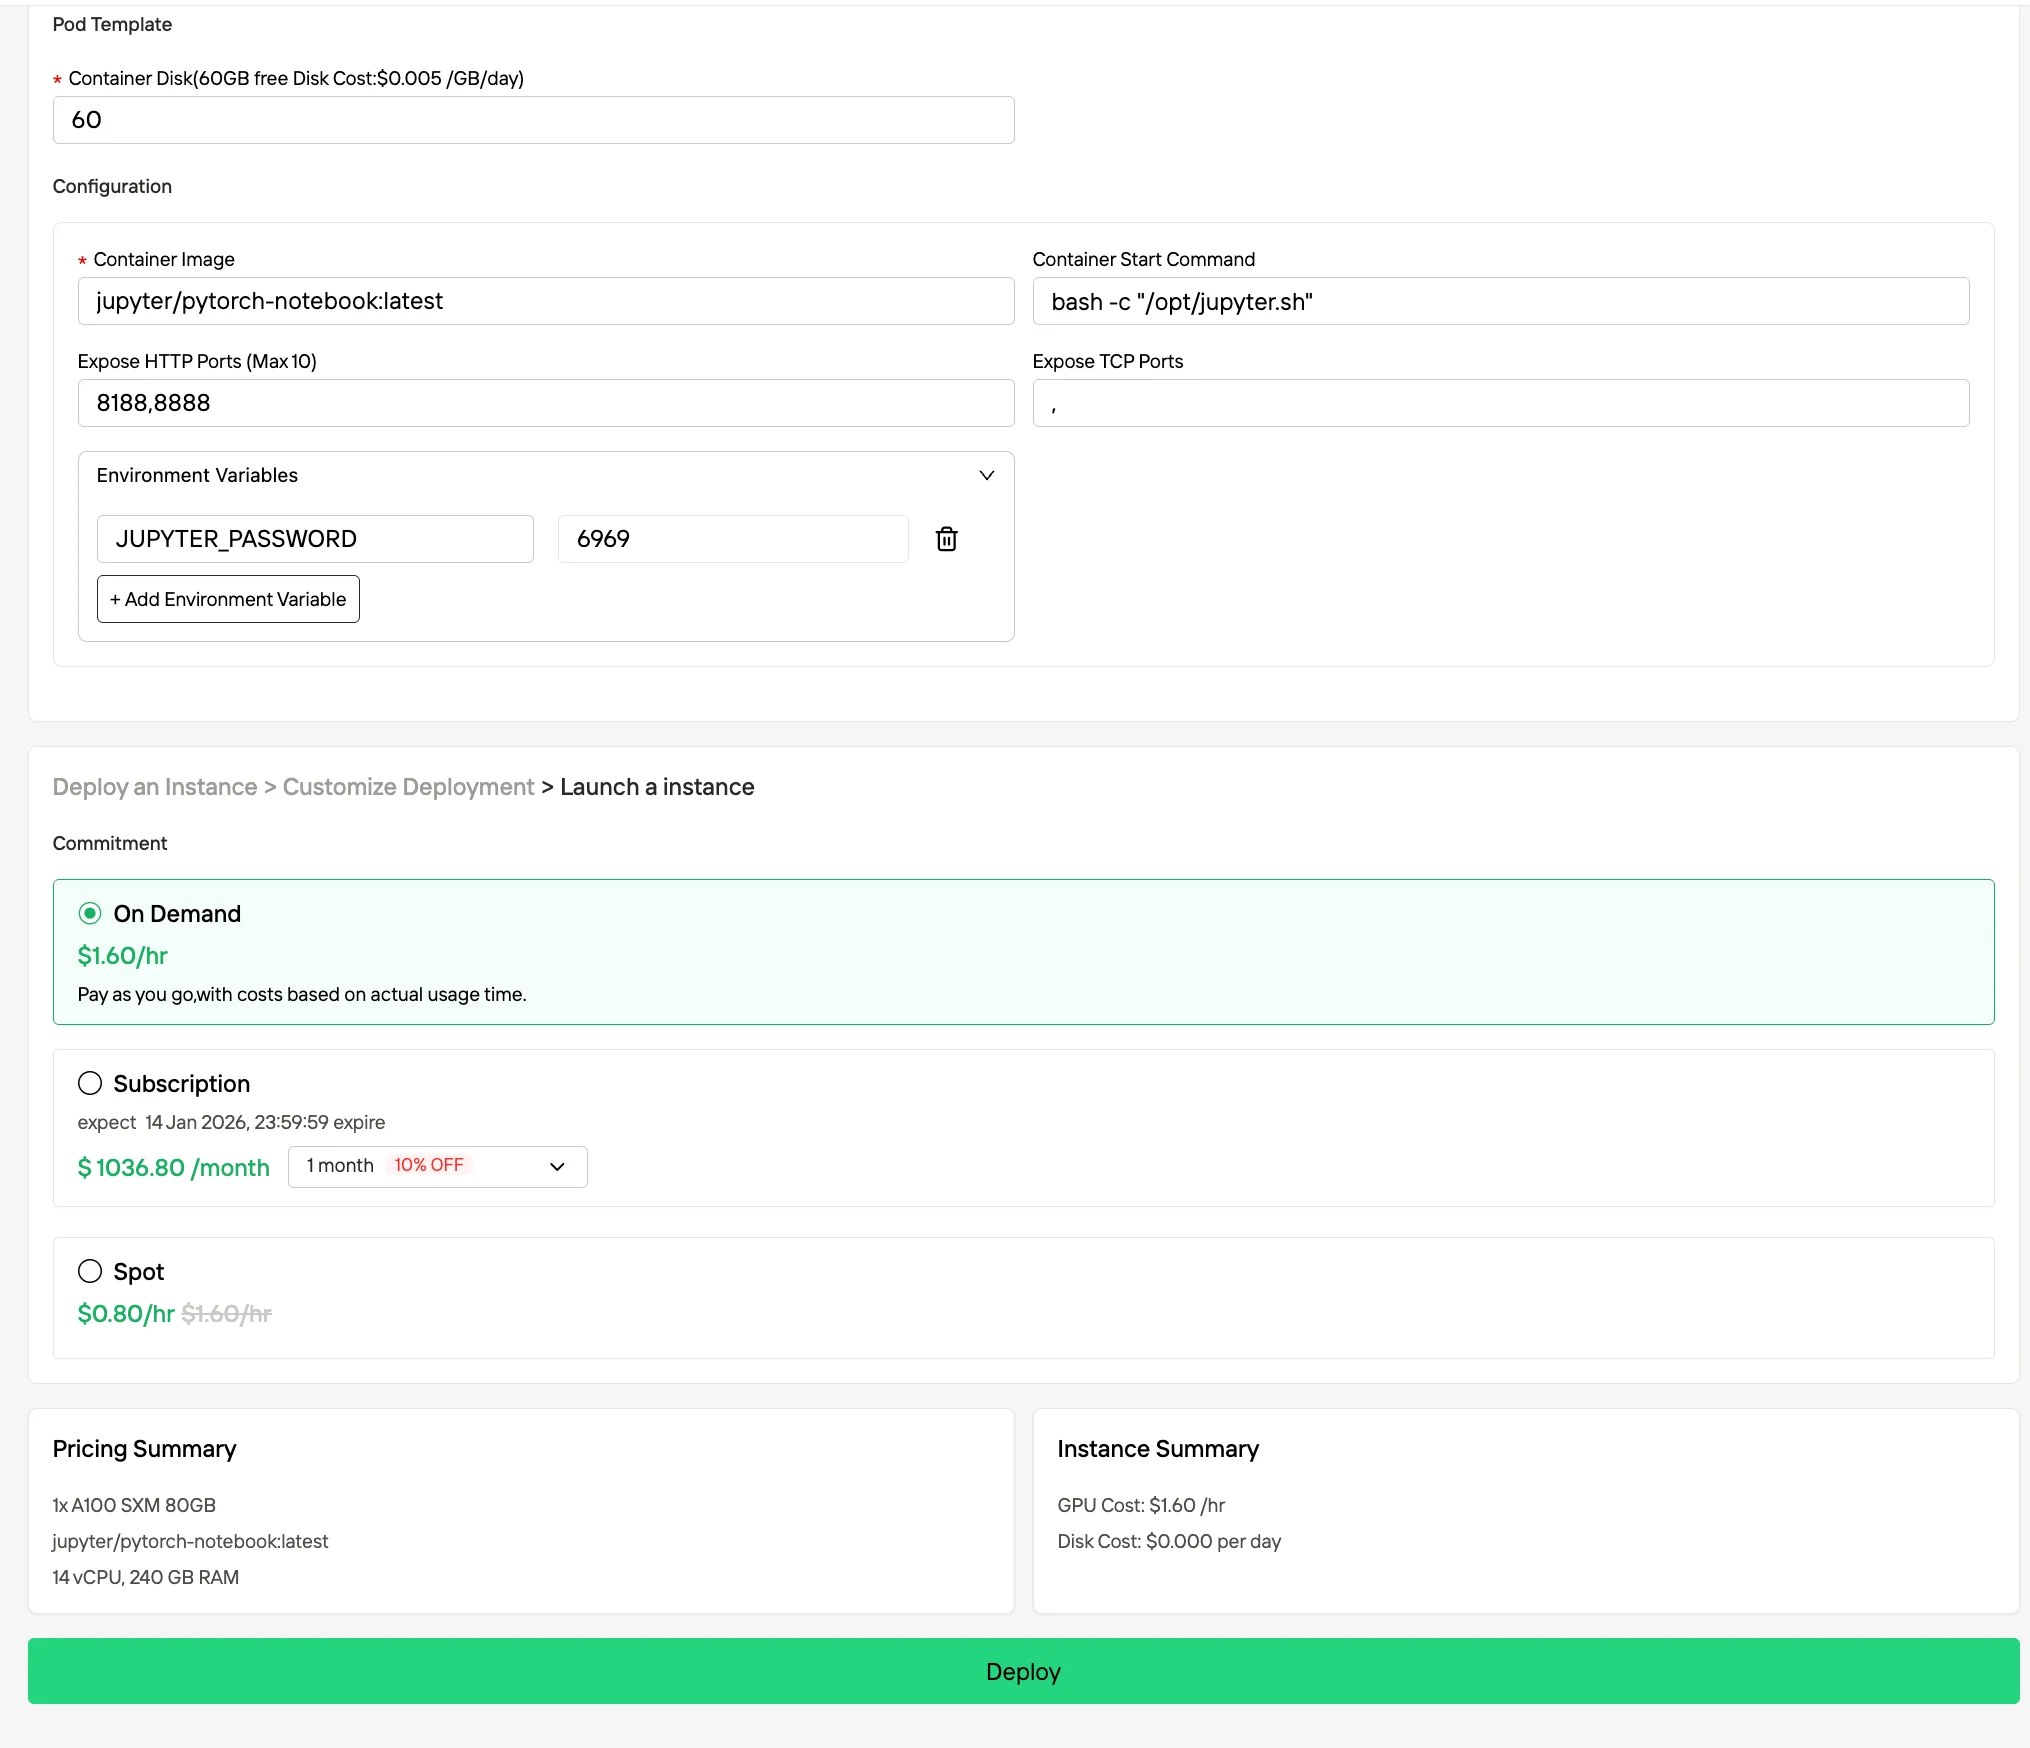Click the 14 vCPU, 240 GB RAM text
Image resolution: width=2030 pixels, height=1748 pixels.
145,1577
